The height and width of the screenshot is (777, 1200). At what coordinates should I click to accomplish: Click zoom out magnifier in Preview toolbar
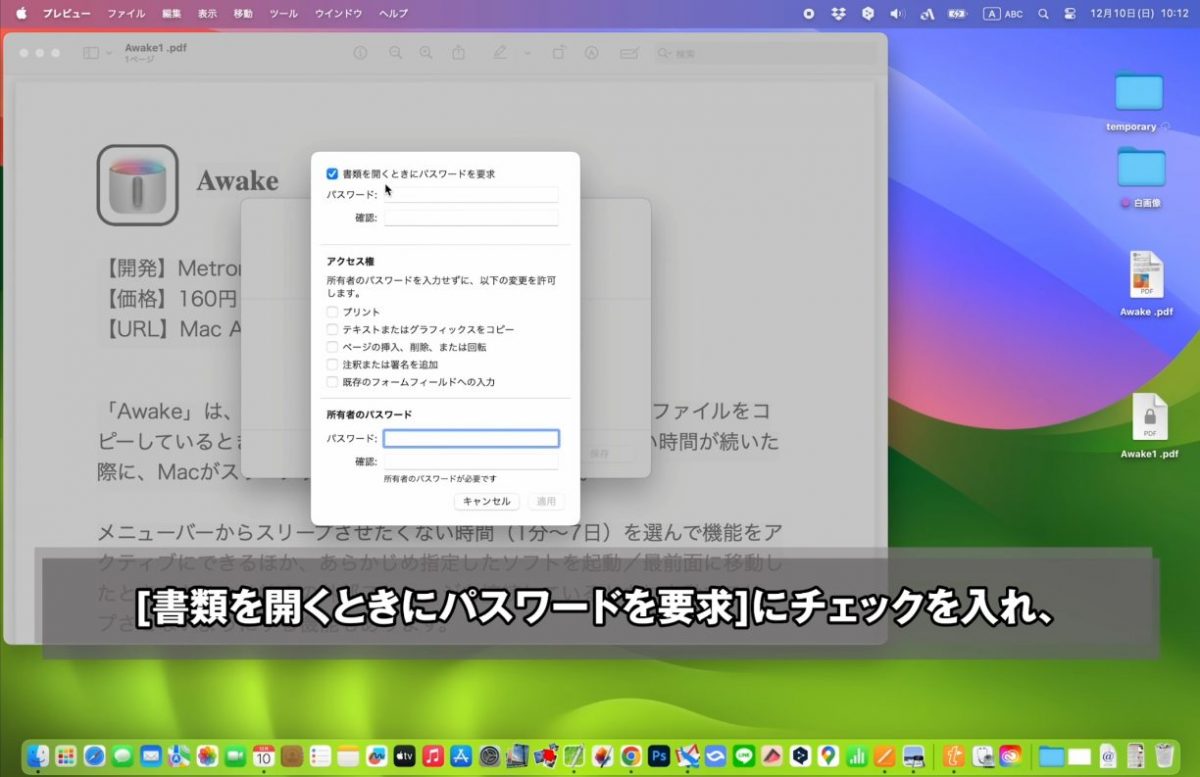[396, 53]
